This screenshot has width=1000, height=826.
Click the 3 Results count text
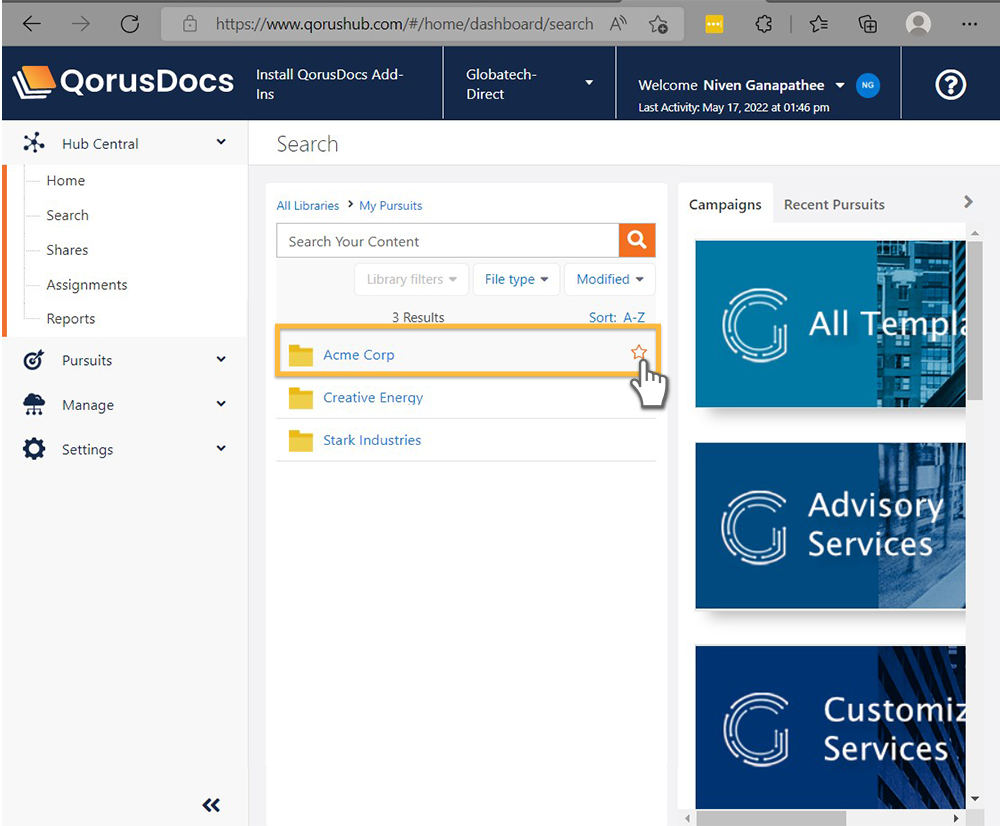(418, 317)
